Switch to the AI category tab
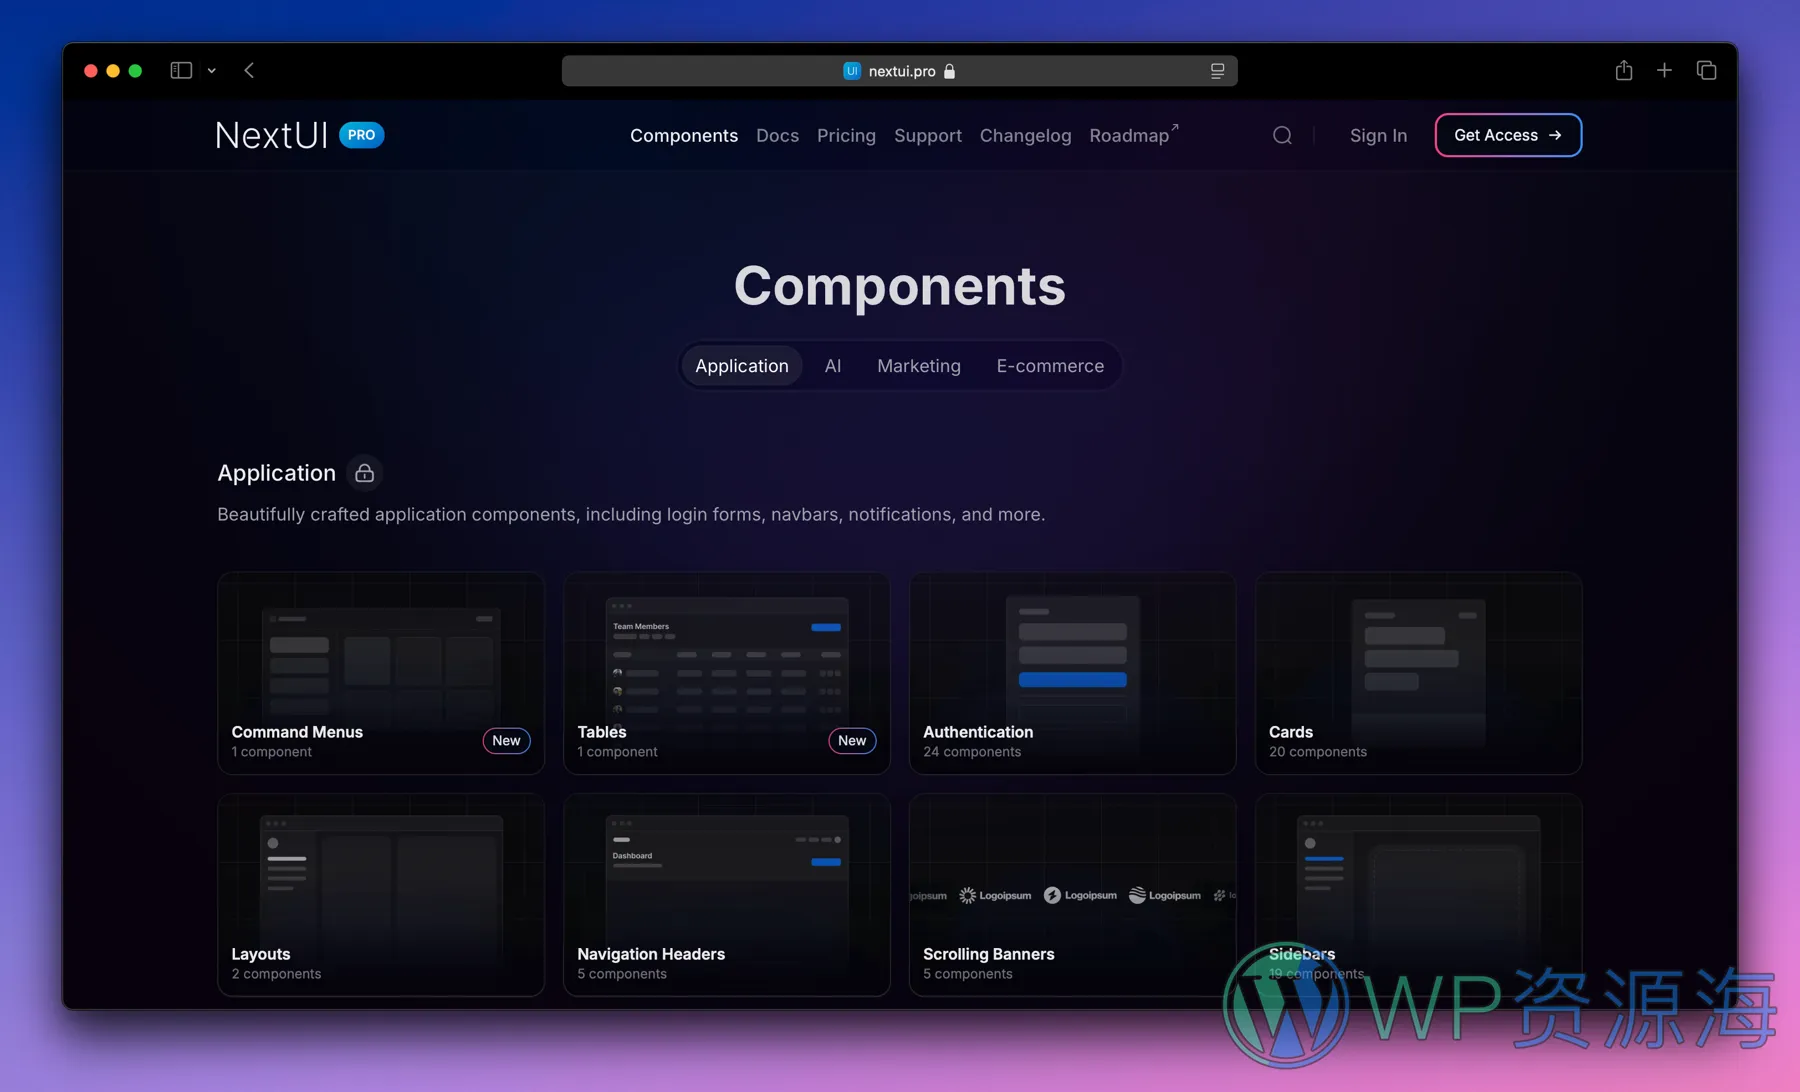 (833, 366)
